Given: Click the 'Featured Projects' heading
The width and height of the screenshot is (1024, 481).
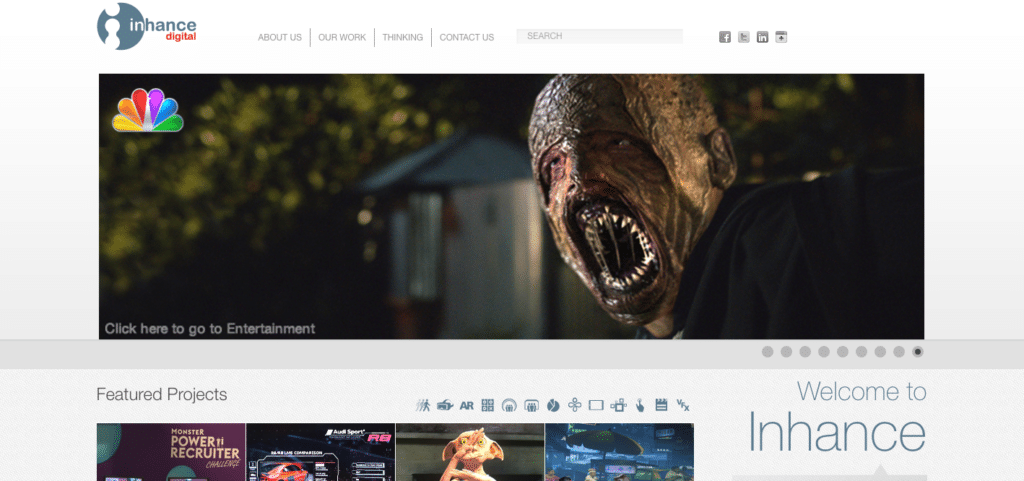Looking at the screenshot, I should point(161,394).
